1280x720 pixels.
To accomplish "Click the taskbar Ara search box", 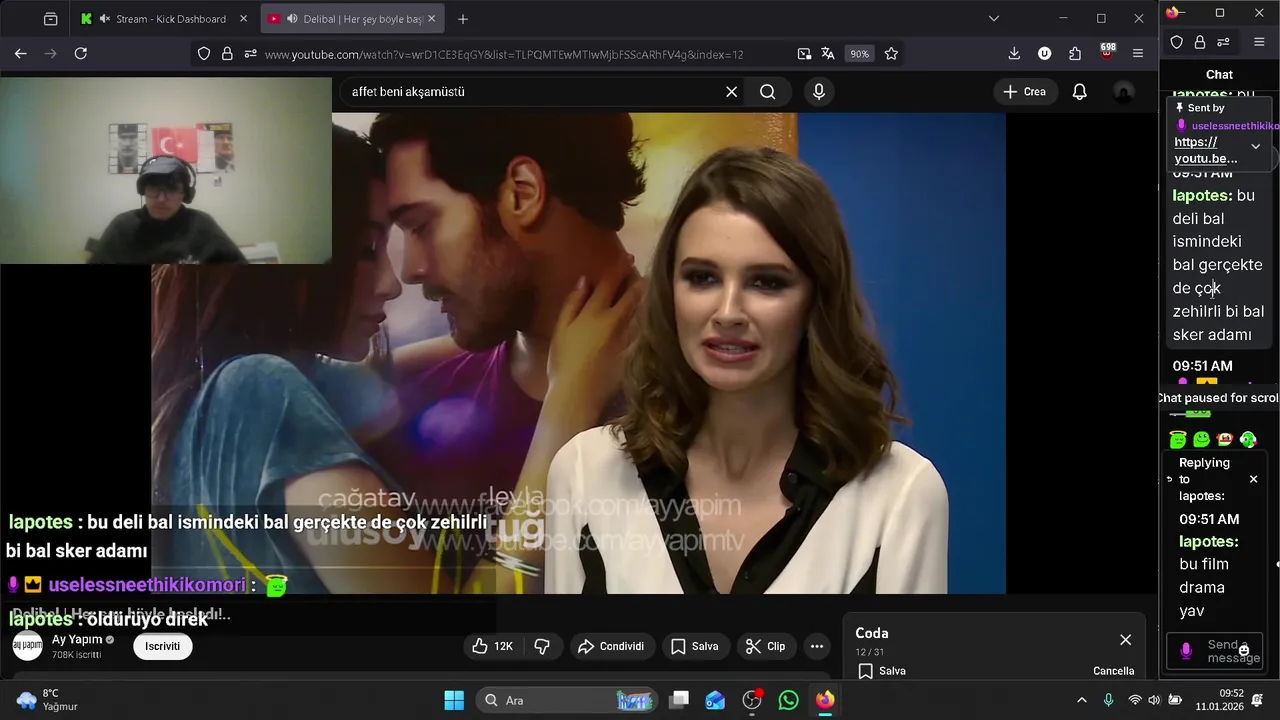I will [x=566, y=700].
